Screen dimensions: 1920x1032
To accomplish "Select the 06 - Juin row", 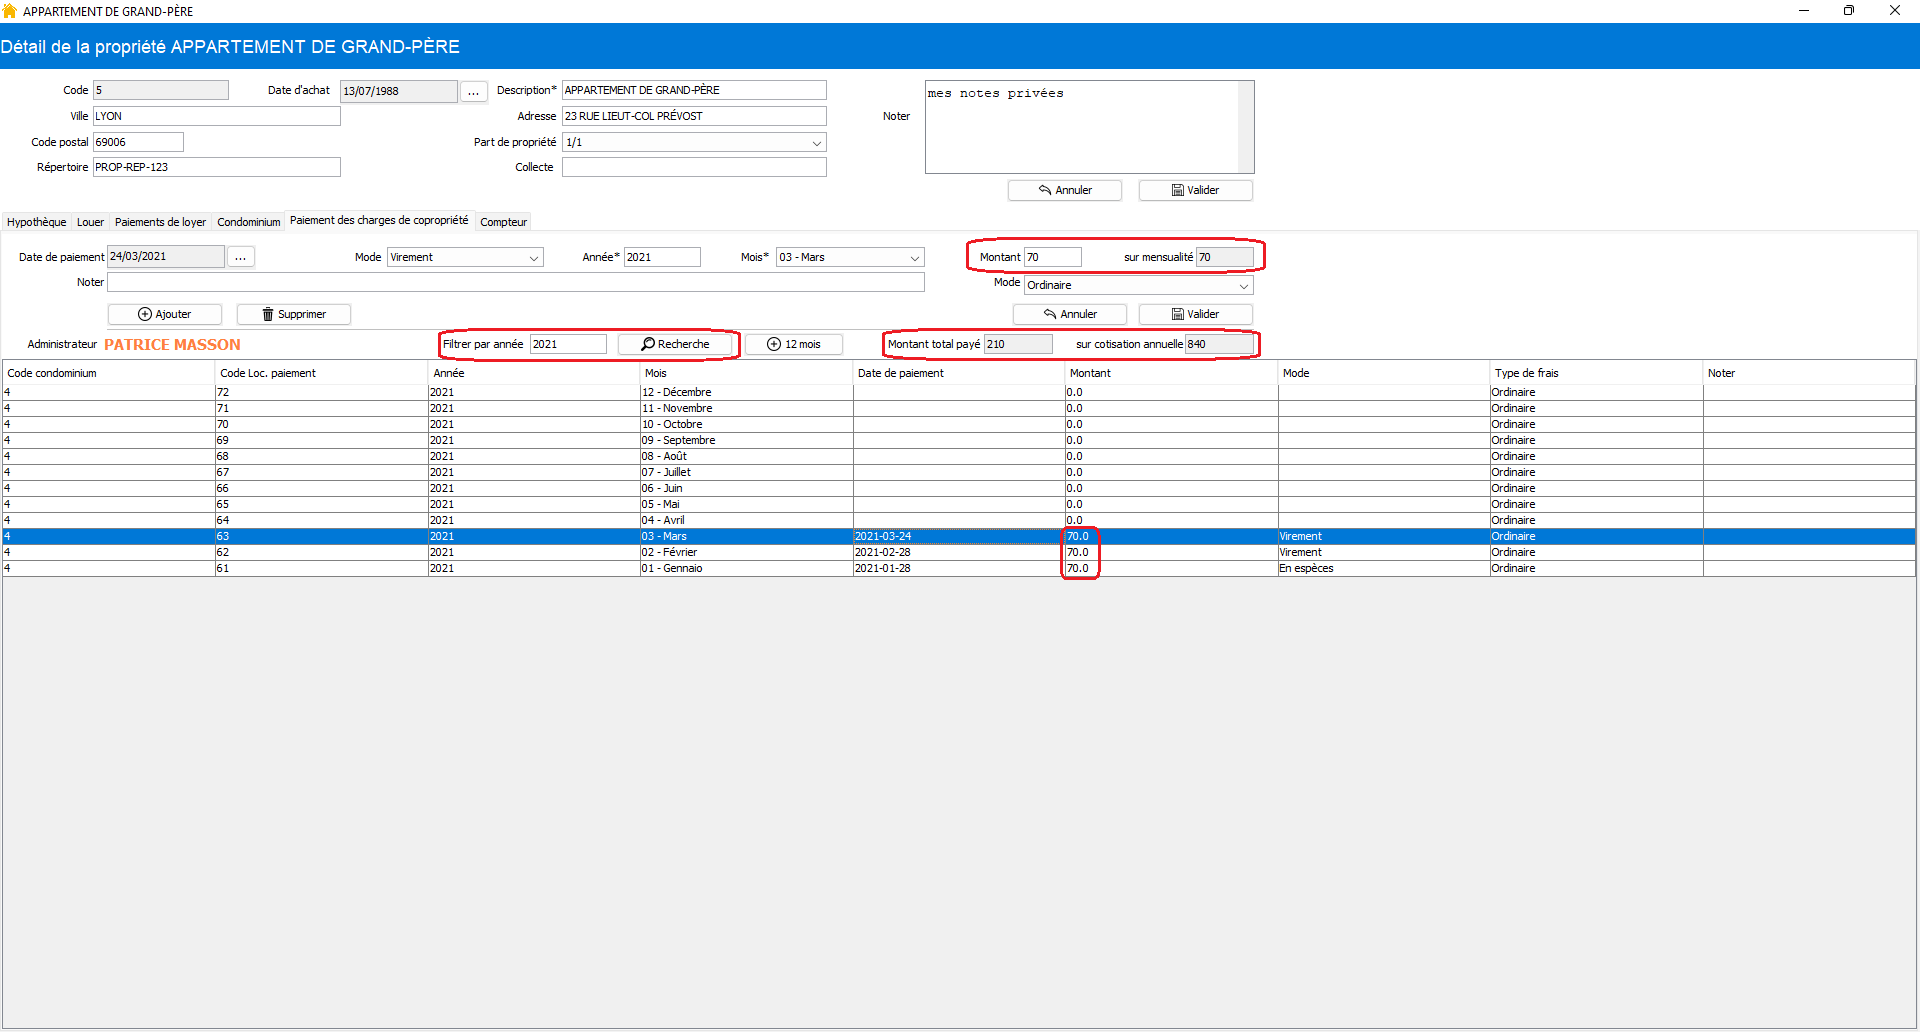I will coord(959,488).
